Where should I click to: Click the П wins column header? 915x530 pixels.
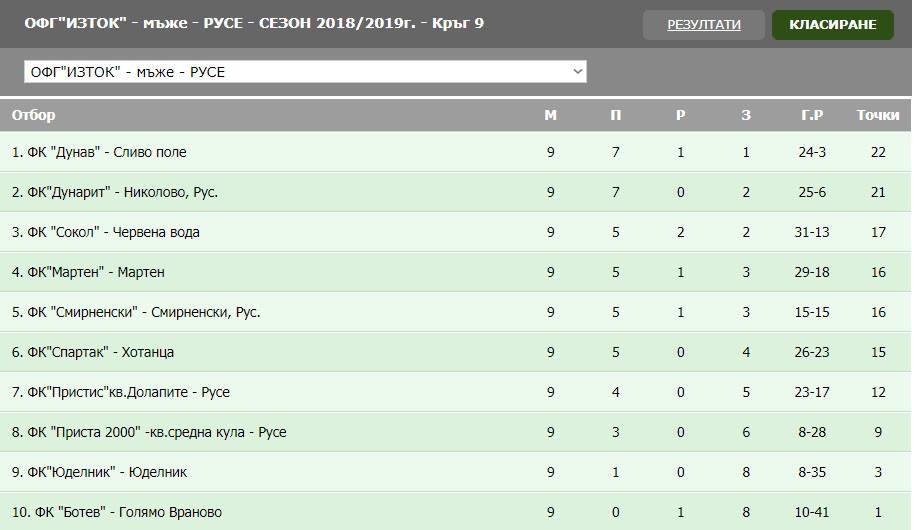(x=616, y=115)
